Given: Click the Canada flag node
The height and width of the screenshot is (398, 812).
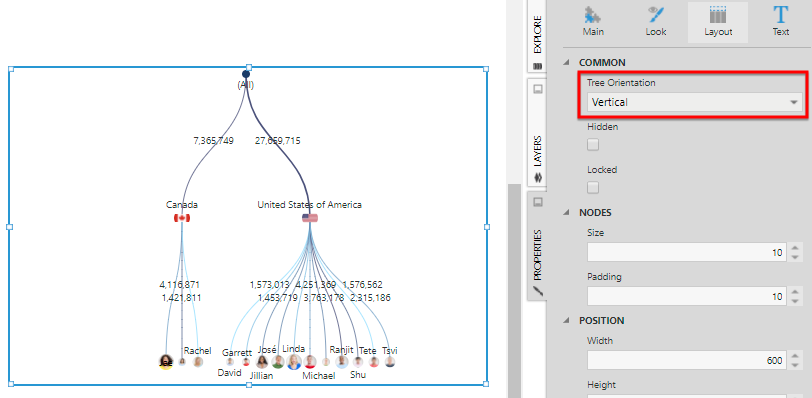Looking at the screenshot, I should click(x=182, y=218).
